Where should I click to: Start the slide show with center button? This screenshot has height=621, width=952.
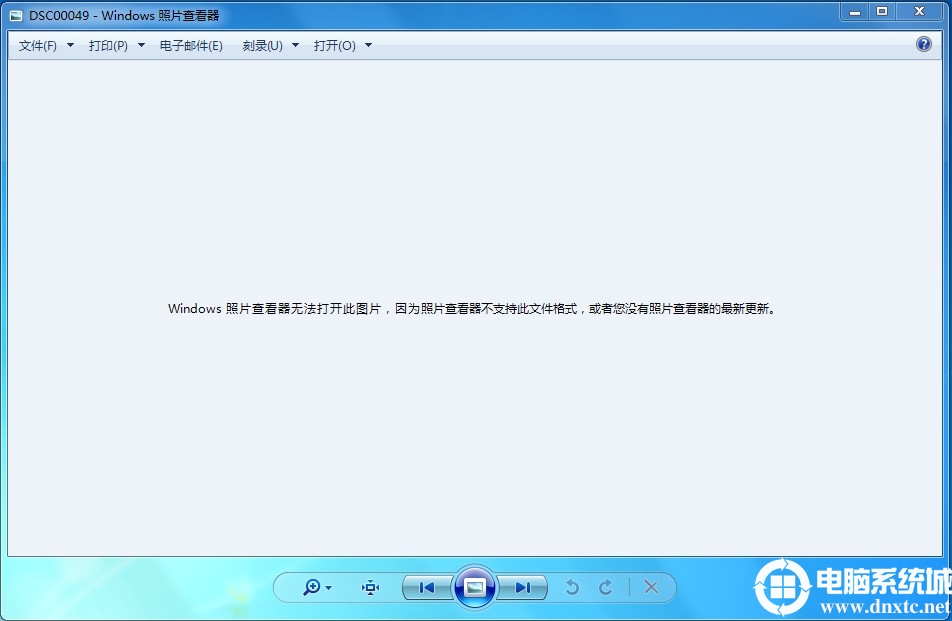pos(475,586)
